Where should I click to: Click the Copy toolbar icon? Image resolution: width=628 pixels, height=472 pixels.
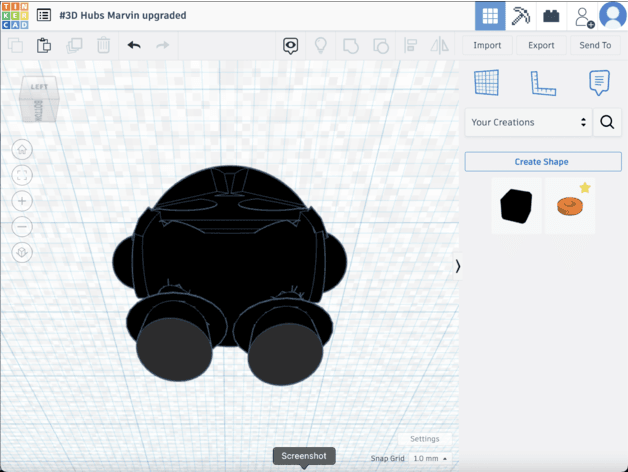16,45
